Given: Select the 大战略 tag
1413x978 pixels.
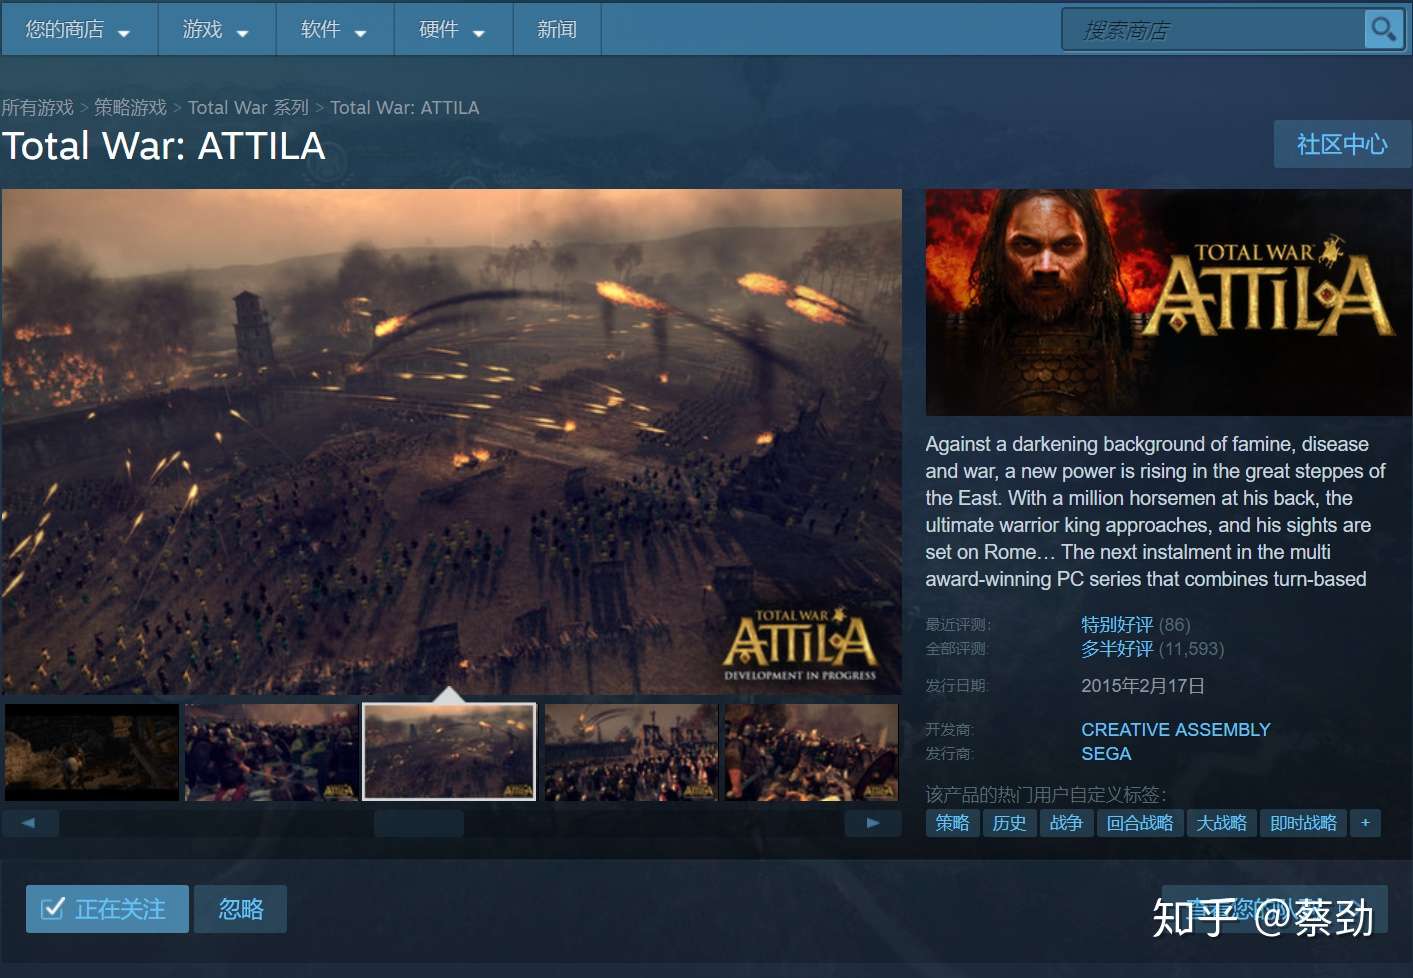Looking at the screenshot, I should click(1222, 823).
